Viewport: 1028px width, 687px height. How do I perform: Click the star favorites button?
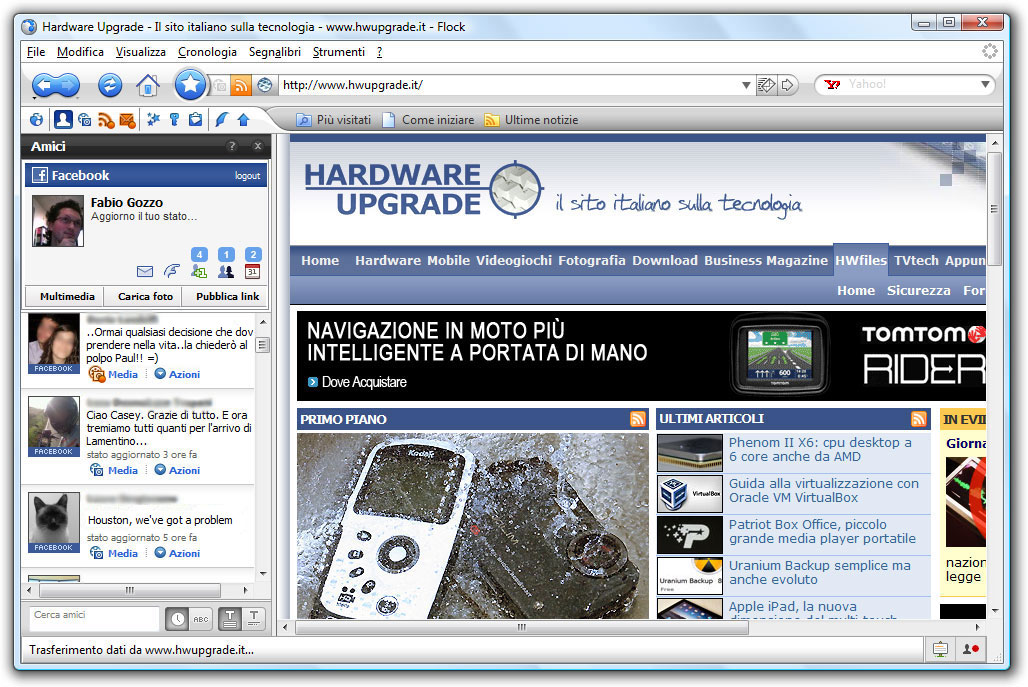(x=189, y=85)
